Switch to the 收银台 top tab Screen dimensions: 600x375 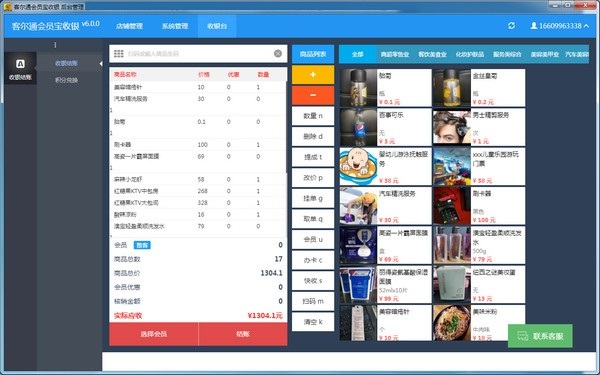point(217,26)
